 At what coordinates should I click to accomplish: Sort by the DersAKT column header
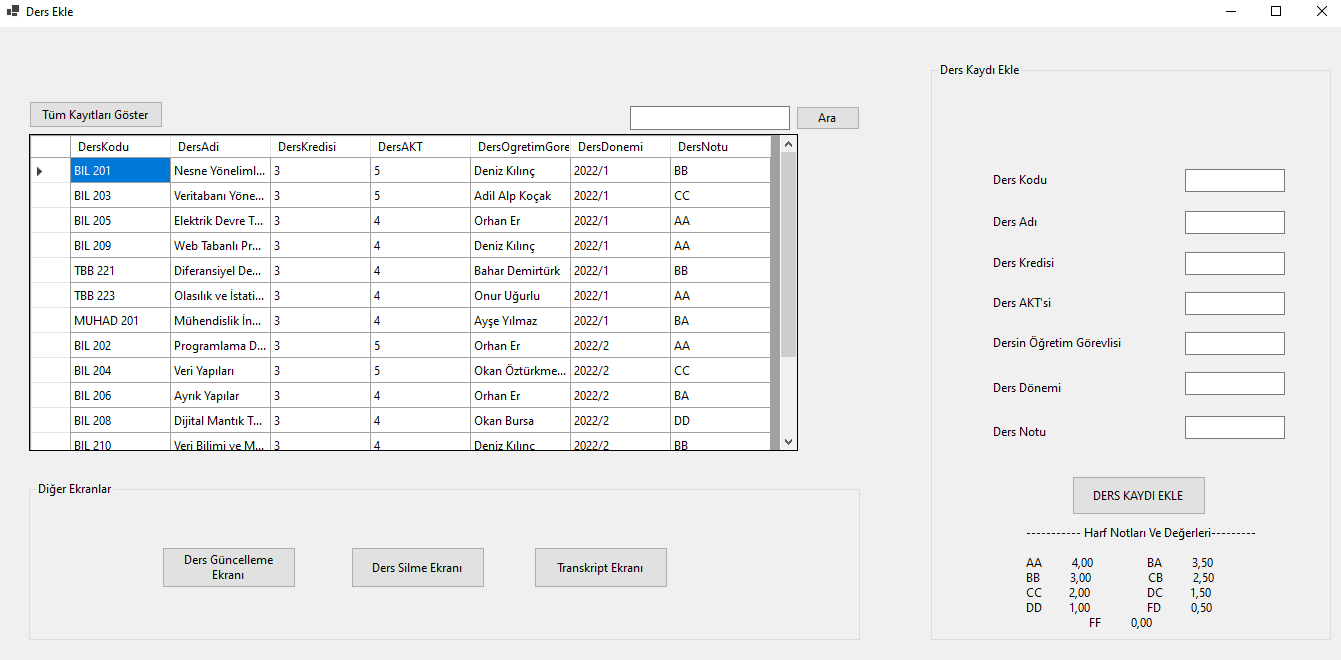(x=420, y=147)
